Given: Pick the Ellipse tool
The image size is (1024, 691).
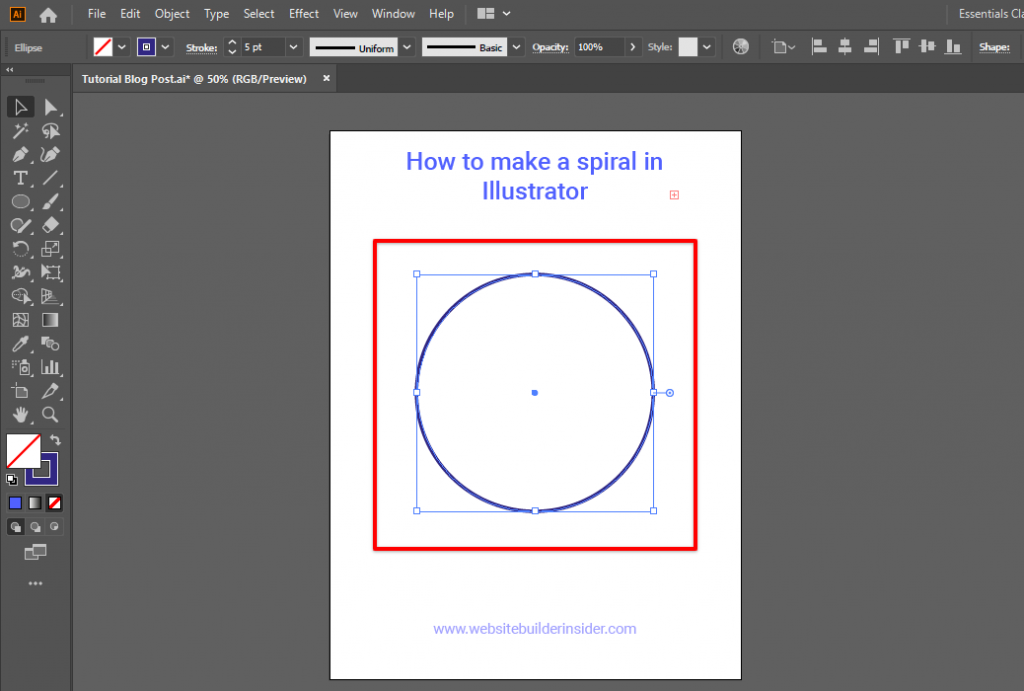Looking at the screenshot, I should [x=21, y=201].
